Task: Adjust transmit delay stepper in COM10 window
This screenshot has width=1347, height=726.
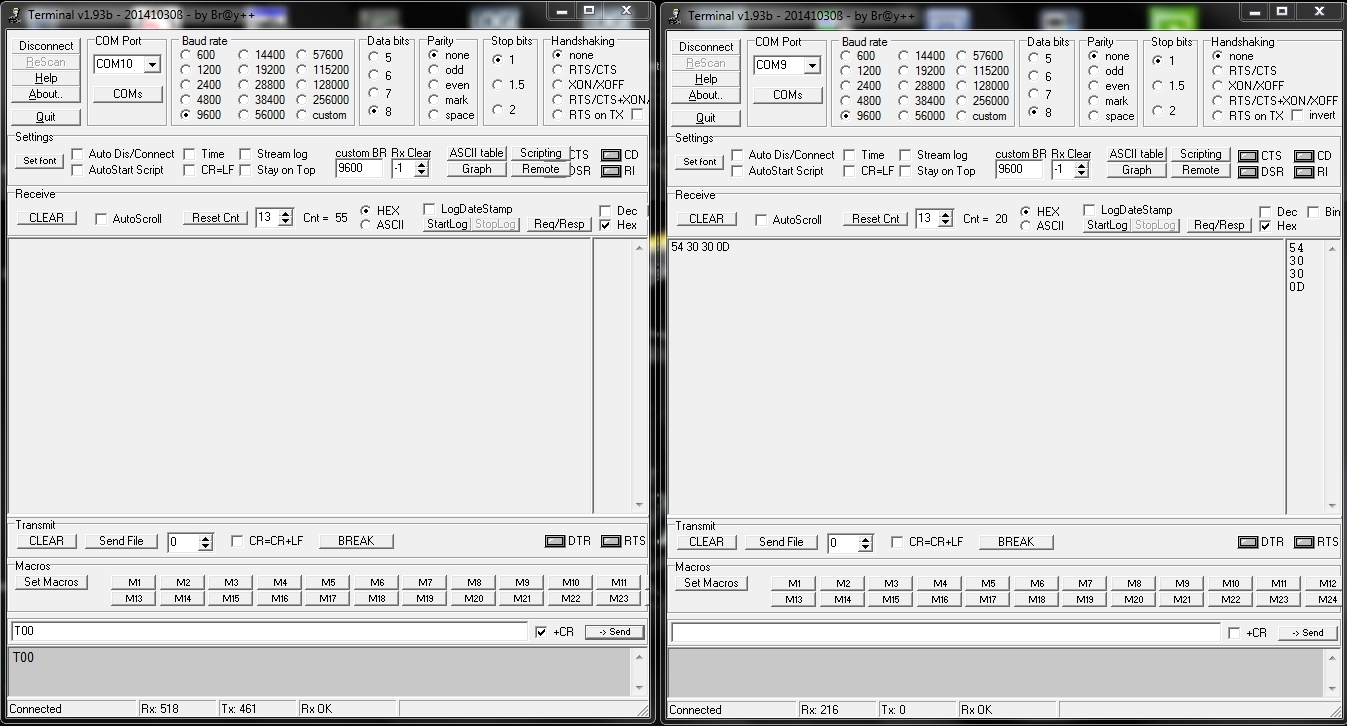Action: tap(205, 542)
